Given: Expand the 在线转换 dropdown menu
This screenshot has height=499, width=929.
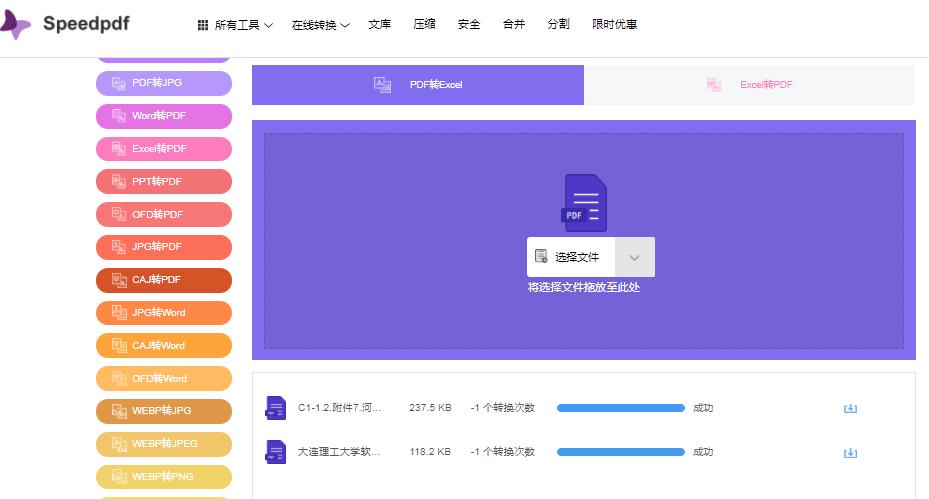Looking at the screenshot, I should coord(321,25).
